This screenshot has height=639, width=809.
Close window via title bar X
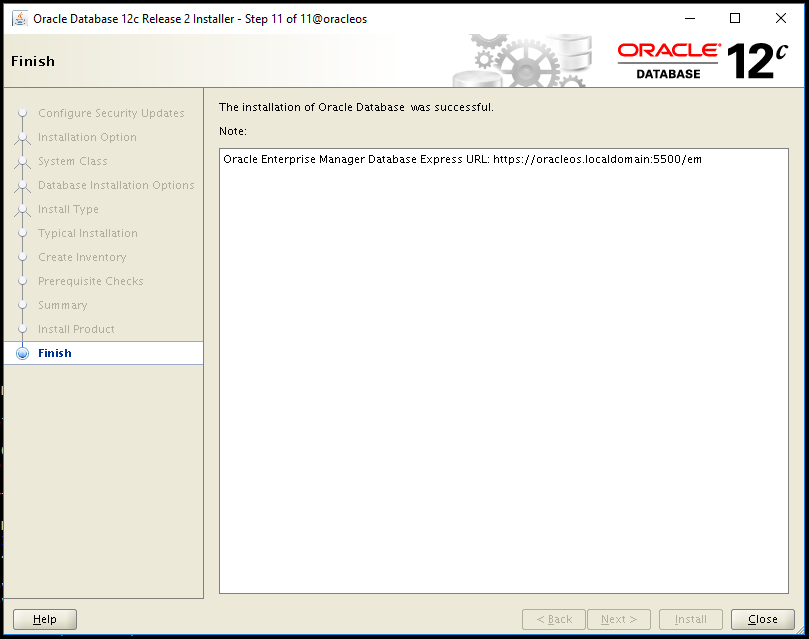pos(781,19)
